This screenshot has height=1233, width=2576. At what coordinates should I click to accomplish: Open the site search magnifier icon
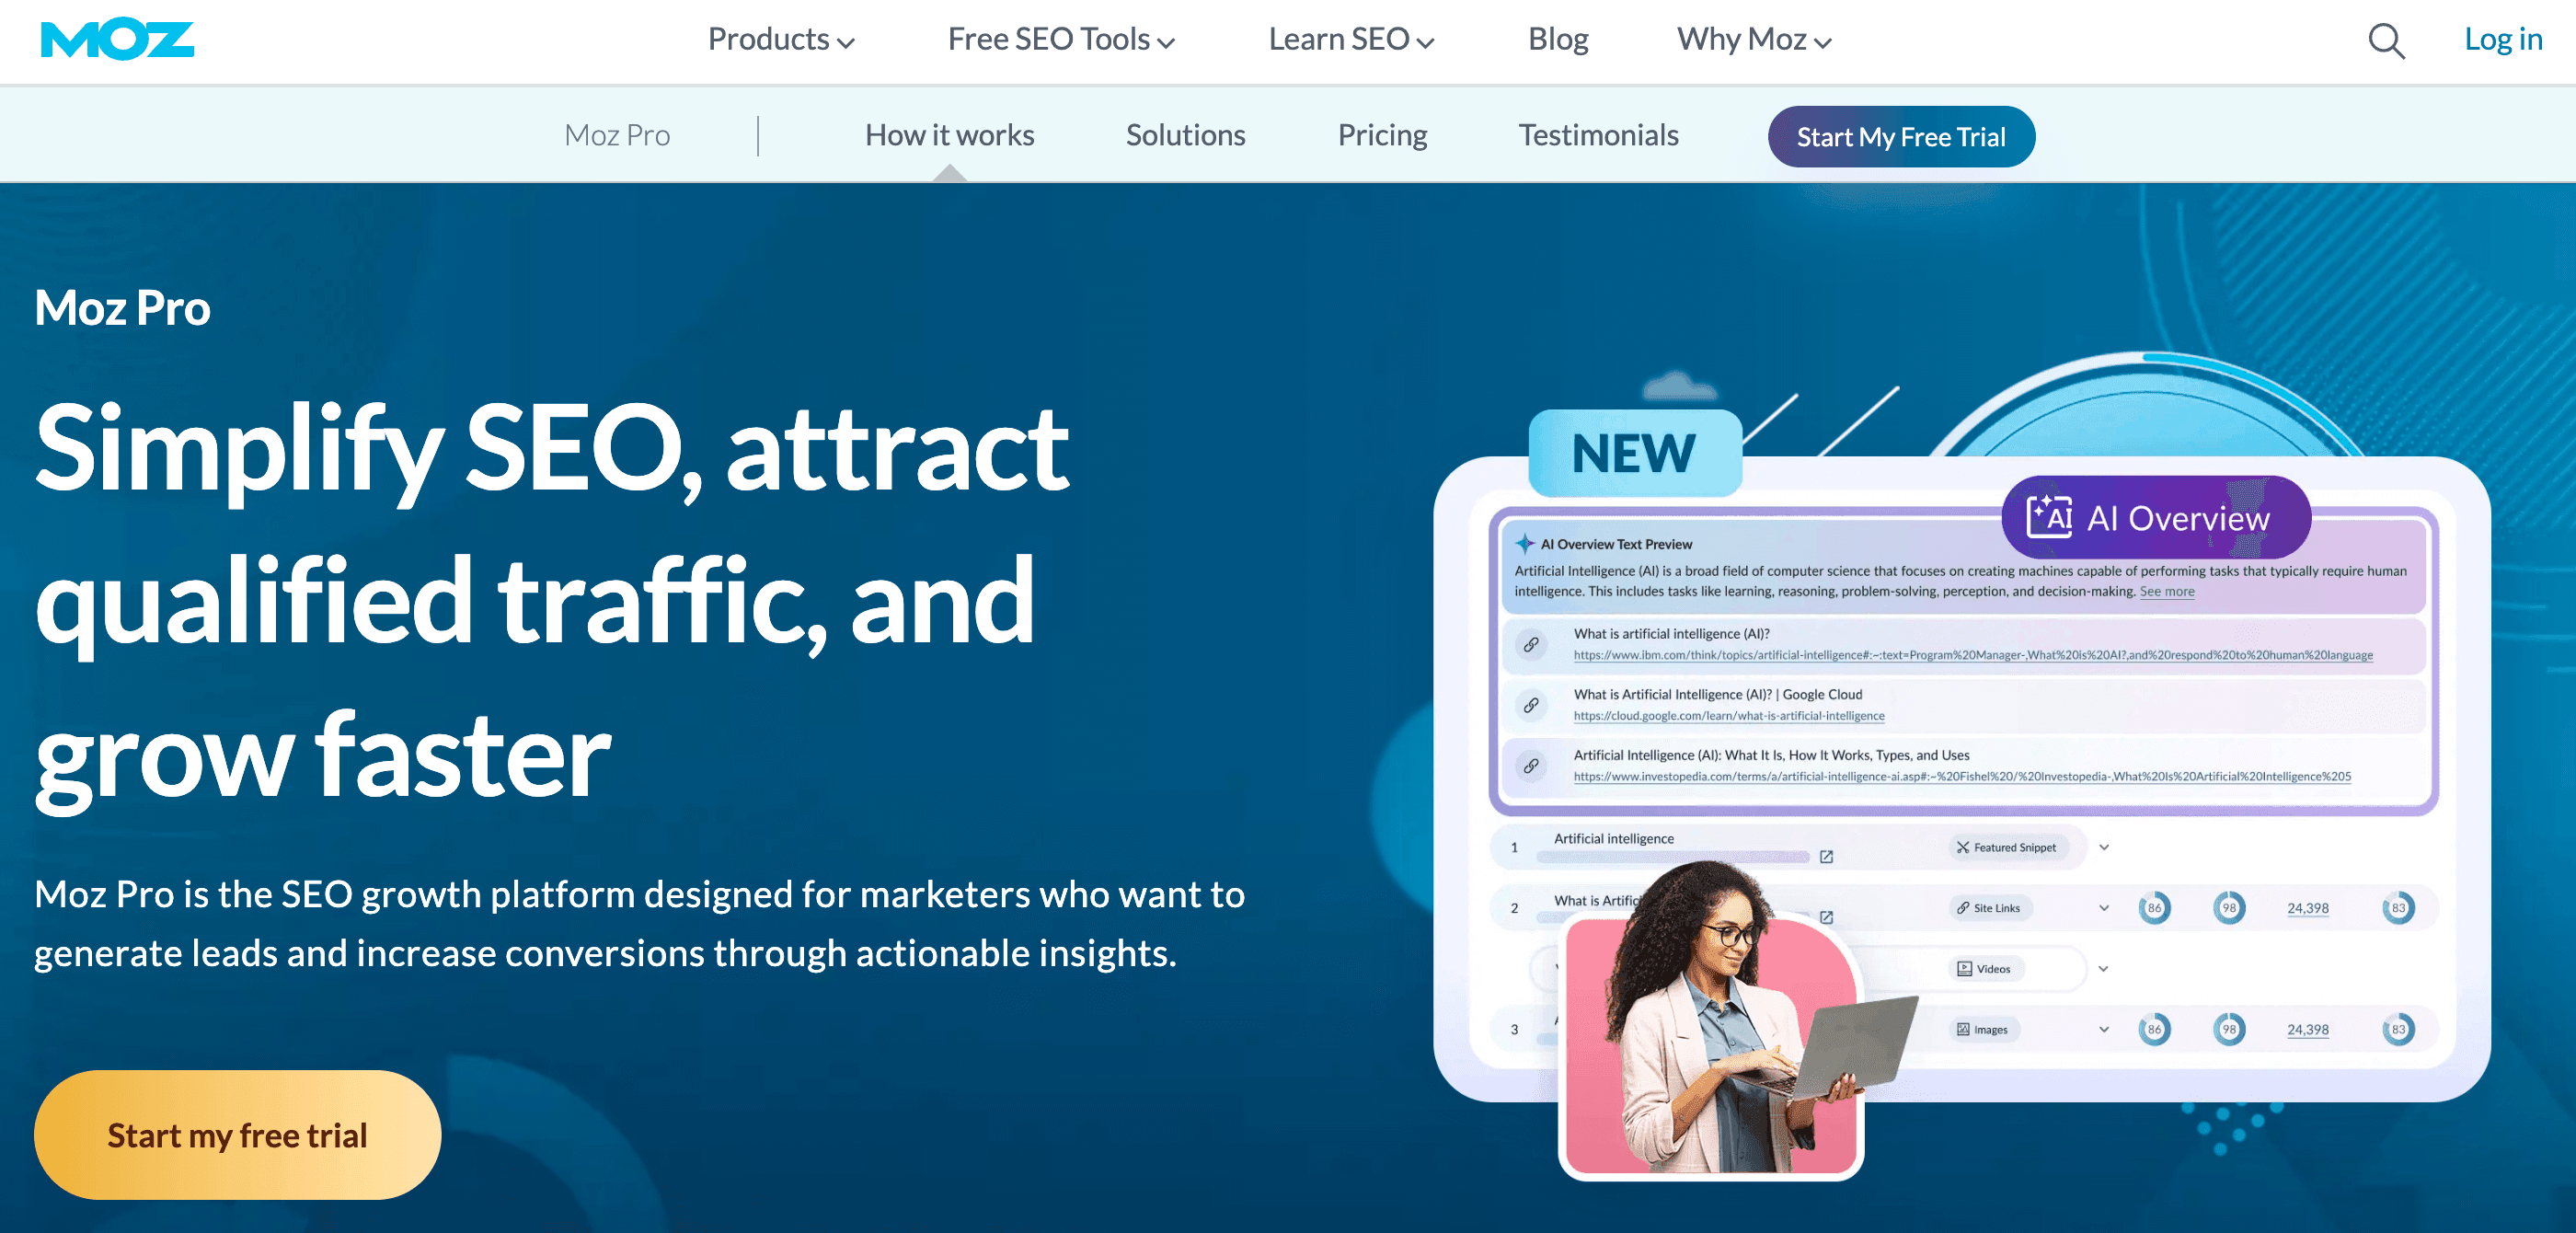pyautogui.click(x=2386, y=41)
